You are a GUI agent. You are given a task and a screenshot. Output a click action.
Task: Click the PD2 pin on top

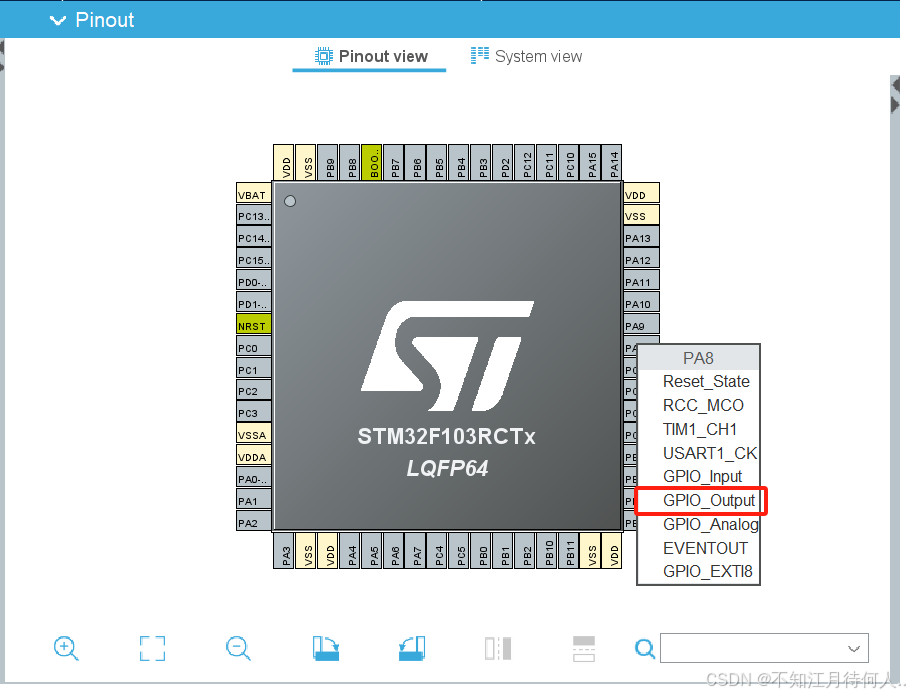(x=503, y=162)
